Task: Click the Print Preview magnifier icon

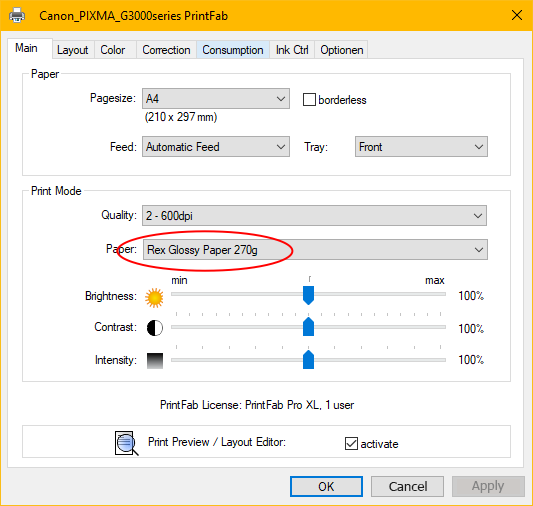Action: 126,443
